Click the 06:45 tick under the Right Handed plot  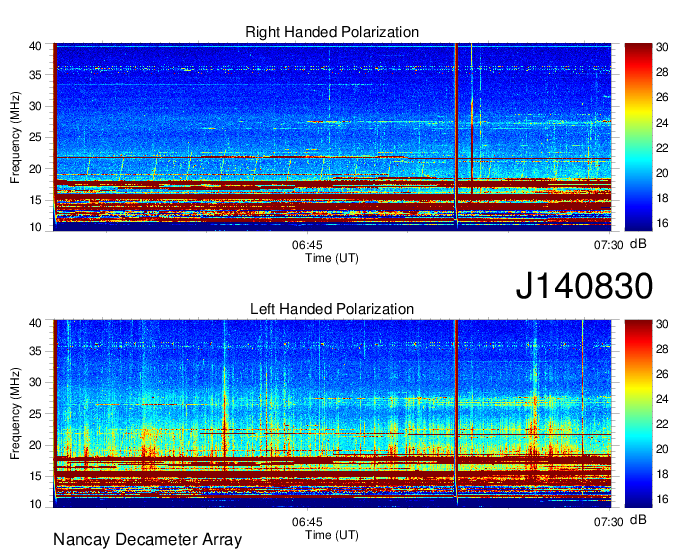307,245
